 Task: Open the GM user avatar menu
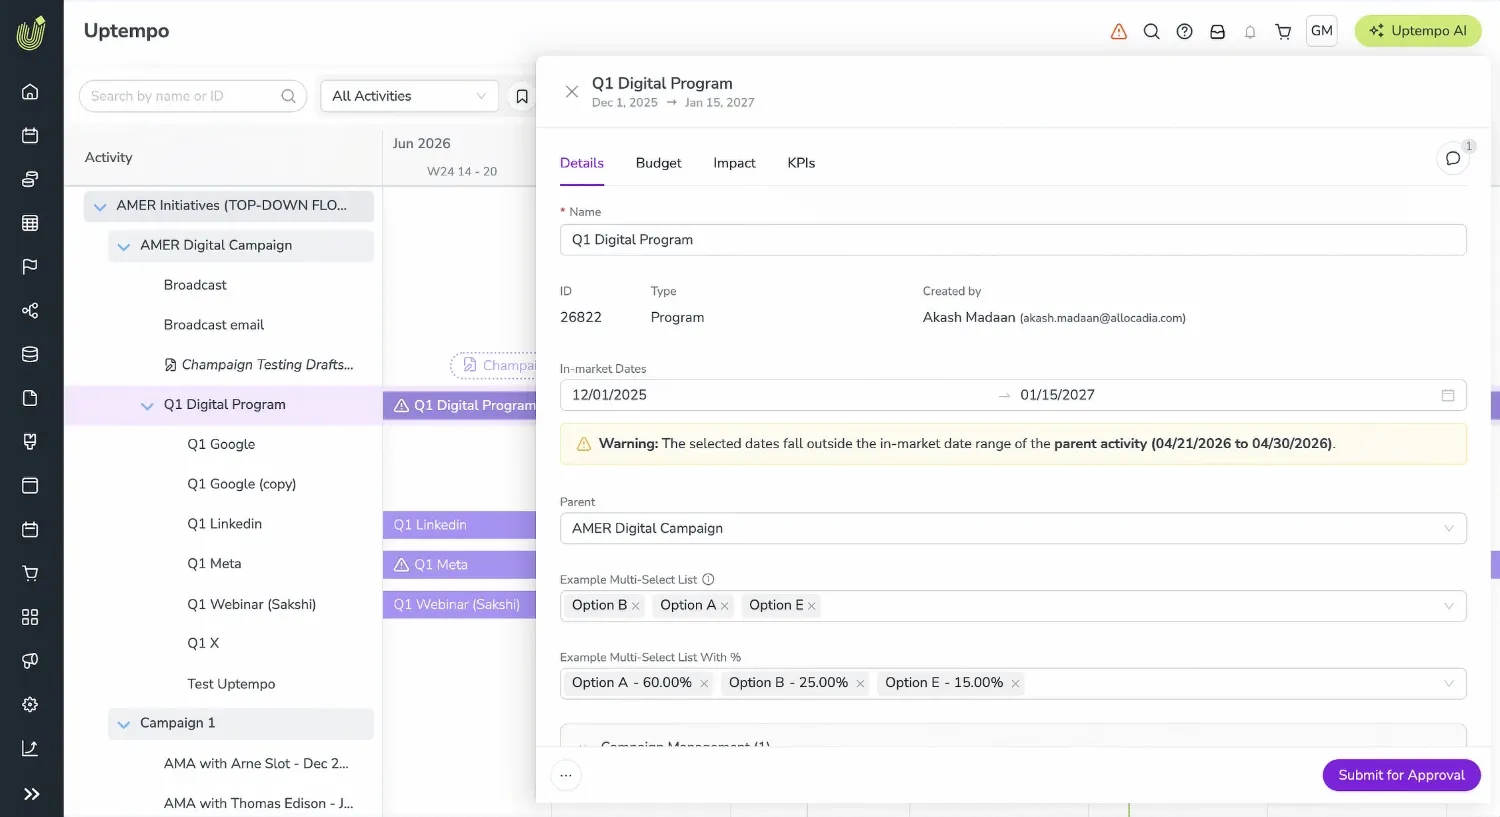(x=1322, y=31)
